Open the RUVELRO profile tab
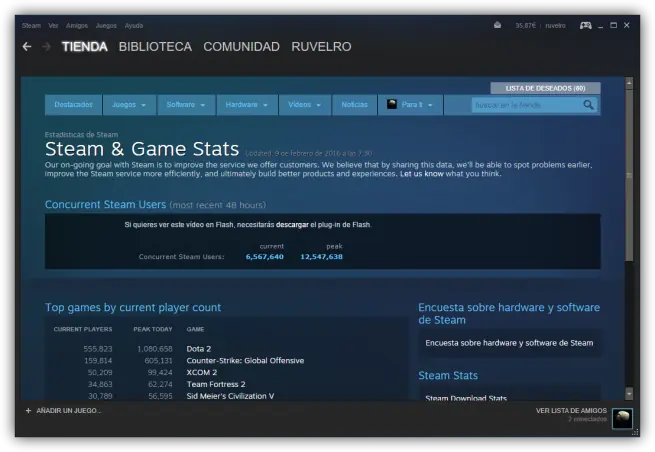This screenshot has height=452, width=655. click(321, 46)
